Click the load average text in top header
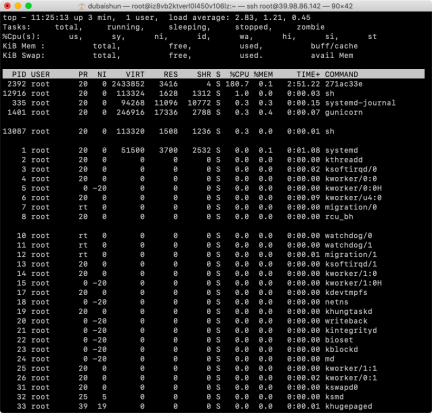Viewport: 432px width, 413px height. click(239, 17)
